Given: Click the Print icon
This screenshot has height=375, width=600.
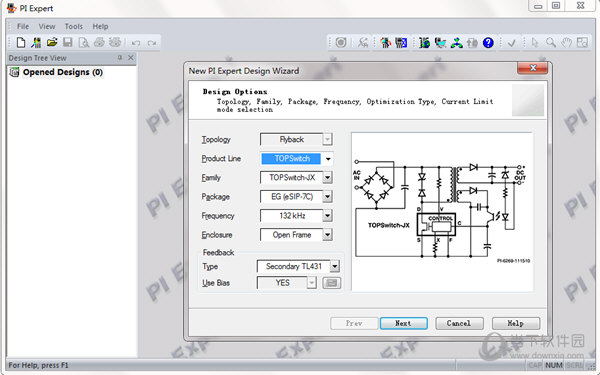Looking at the screenshot, I should (x=99, y=42).
